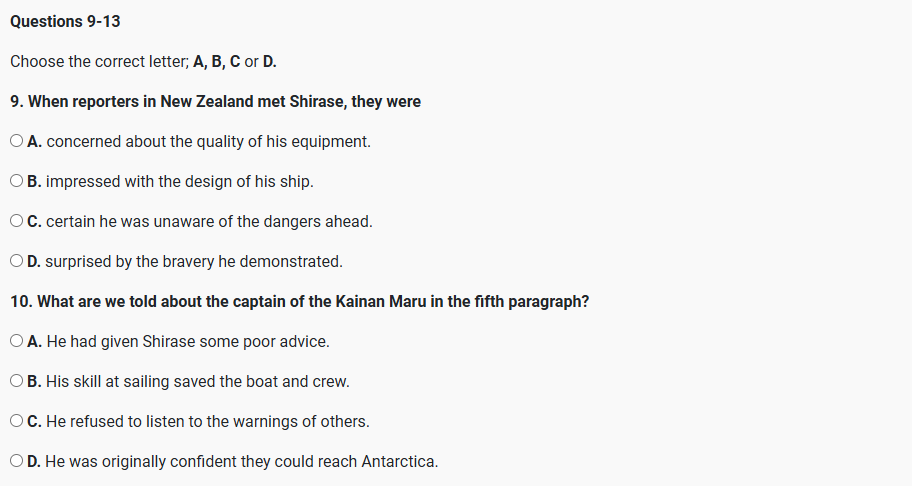The height and width of the screenshot is (486, 912).
Task: Click the "Questions 9-13" heading
Action: [x=65, y=22]
